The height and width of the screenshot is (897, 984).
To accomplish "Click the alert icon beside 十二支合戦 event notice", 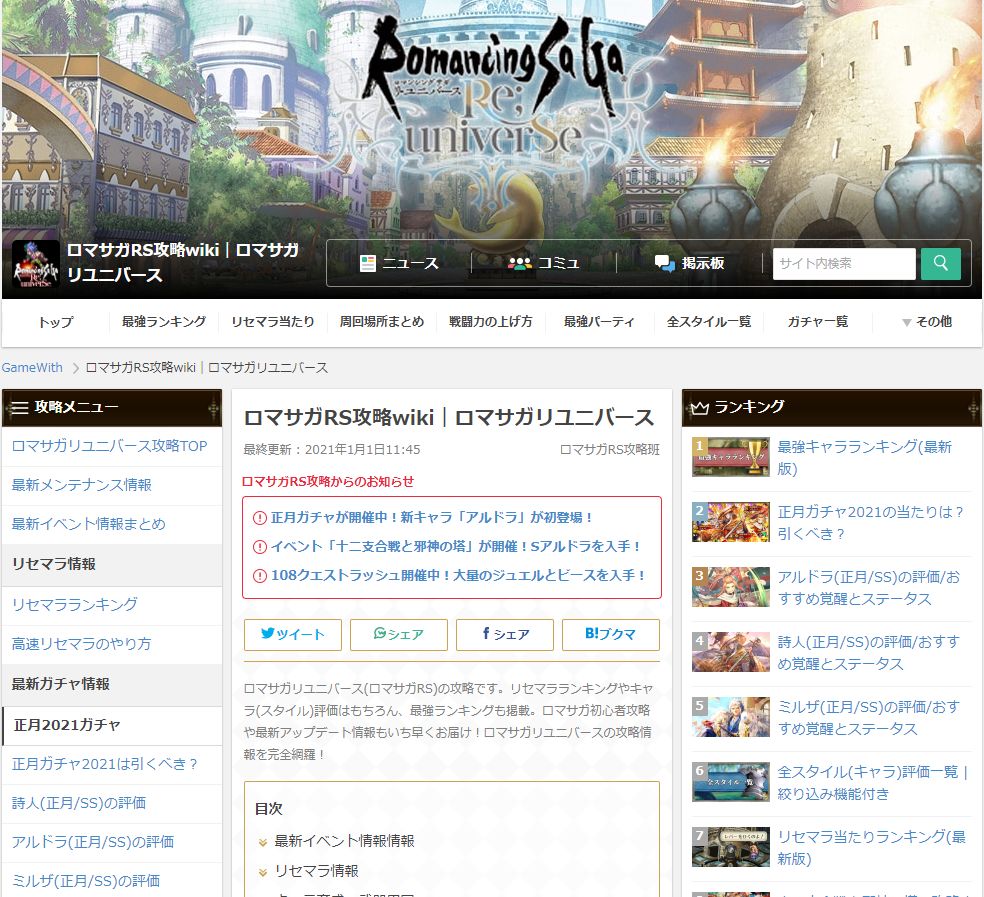I will (x=260, y=547).
